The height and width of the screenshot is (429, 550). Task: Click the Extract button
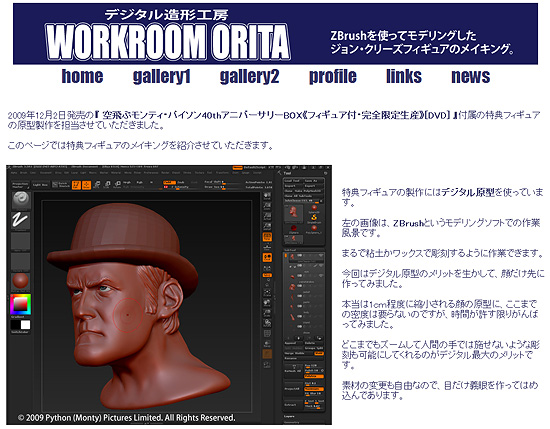293,405
